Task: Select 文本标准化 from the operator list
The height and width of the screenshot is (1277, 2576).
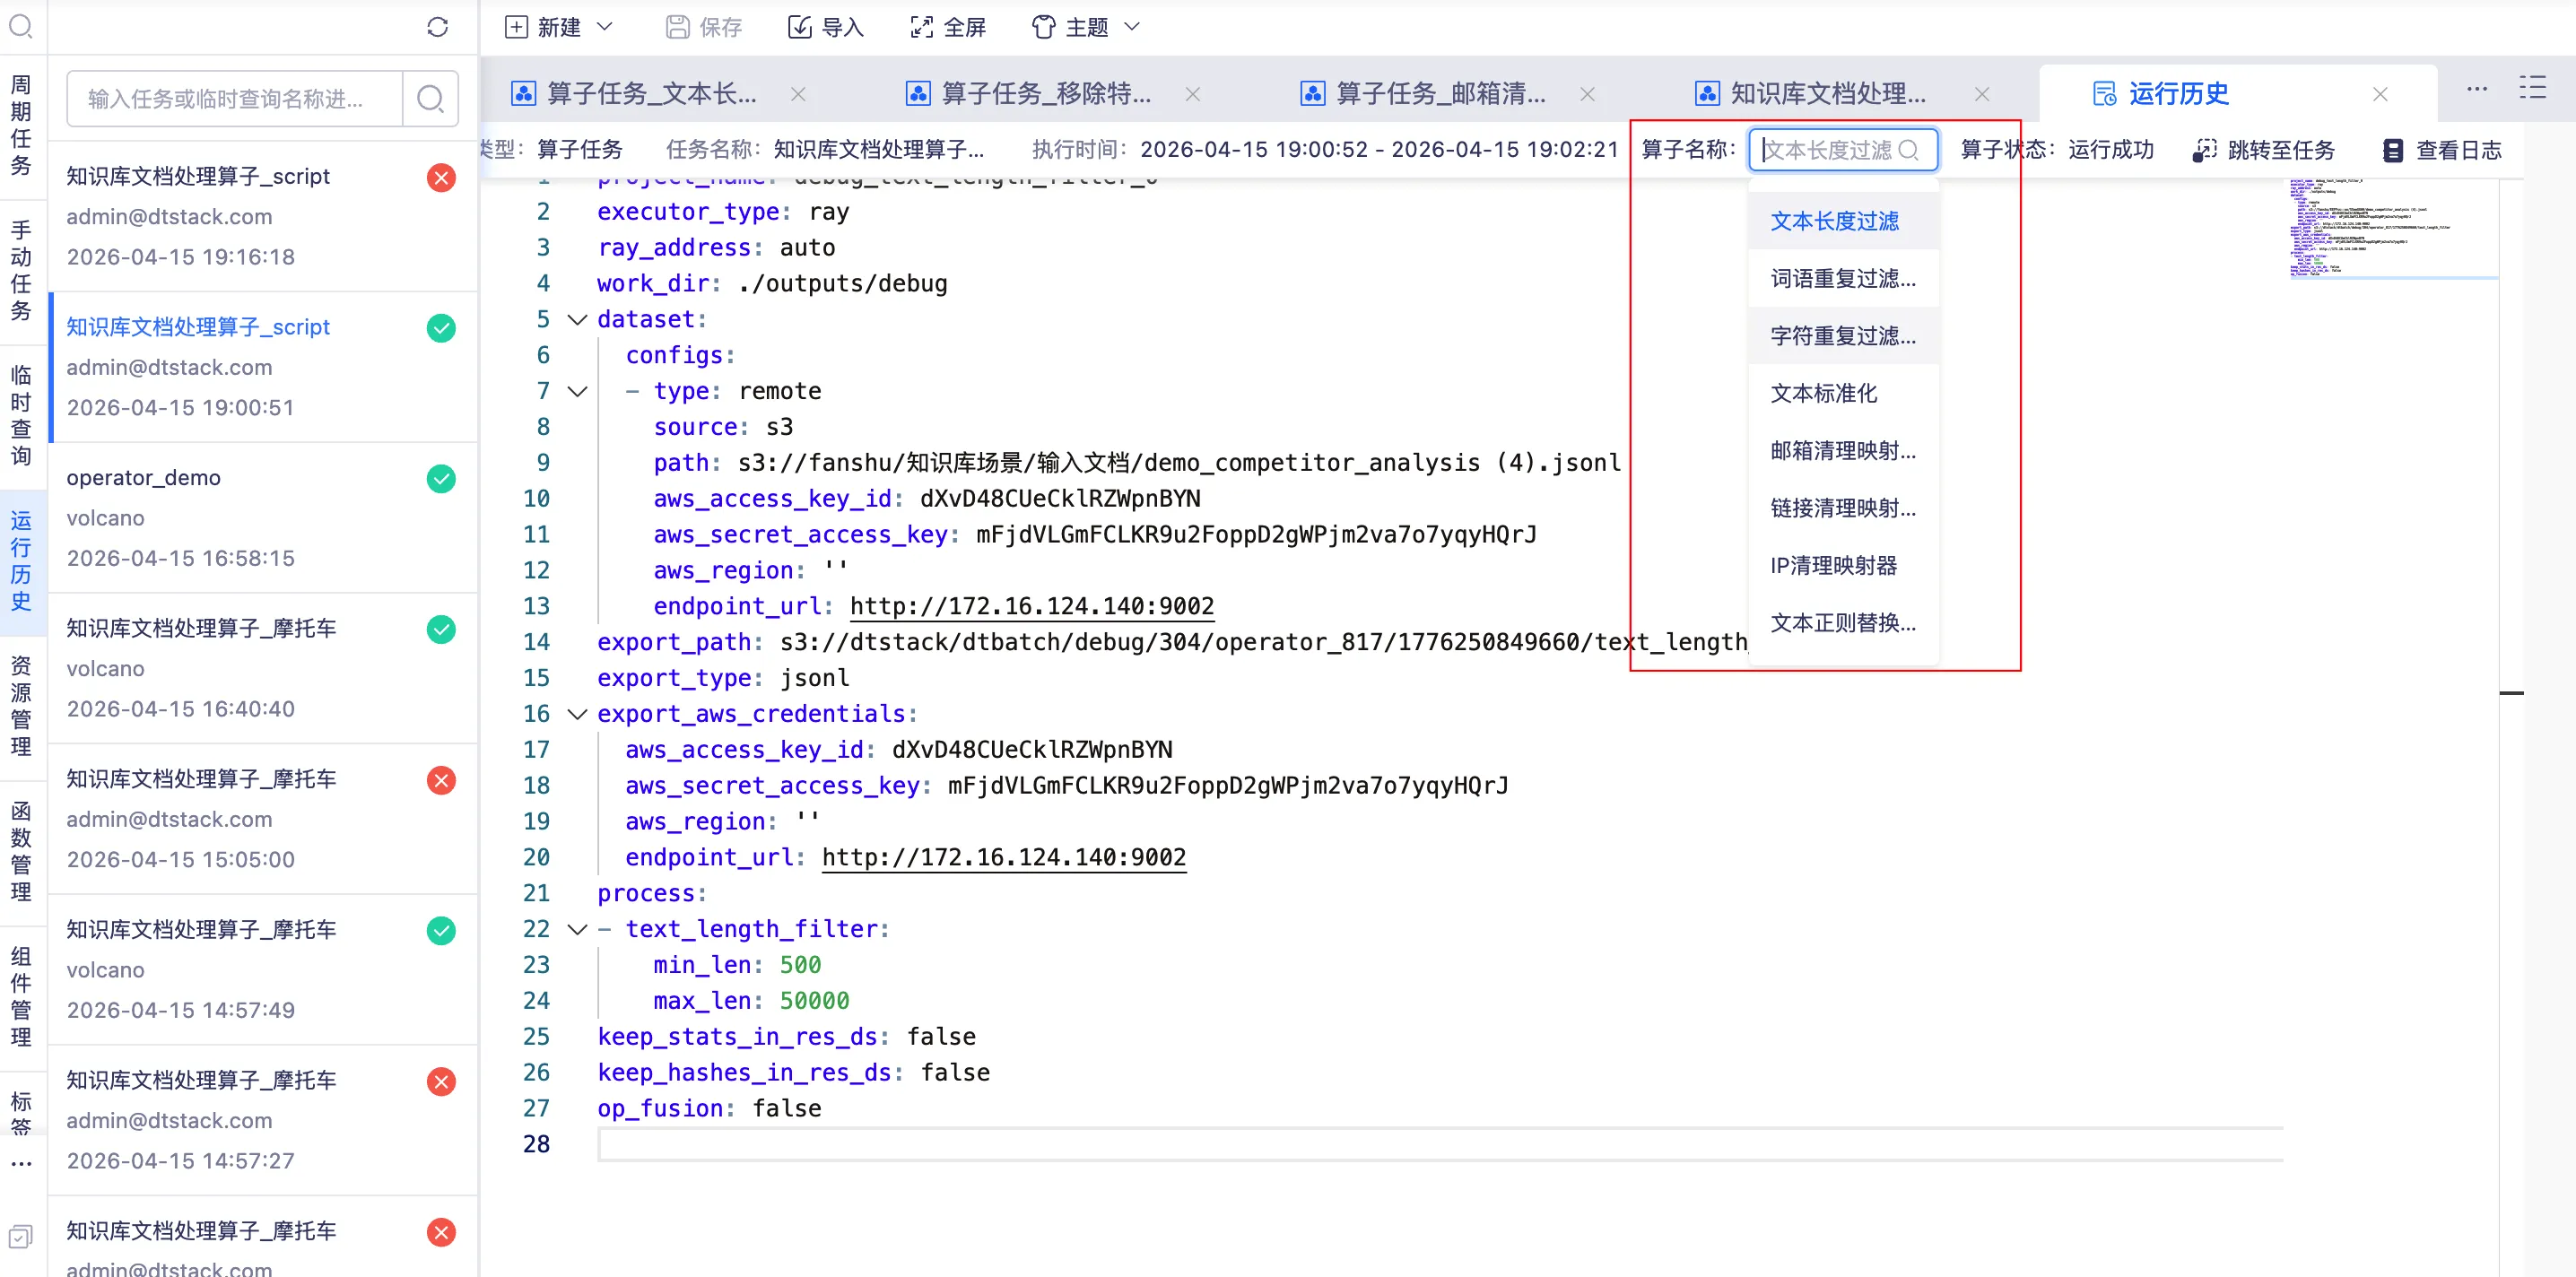Action: (x=1843, y=393)
